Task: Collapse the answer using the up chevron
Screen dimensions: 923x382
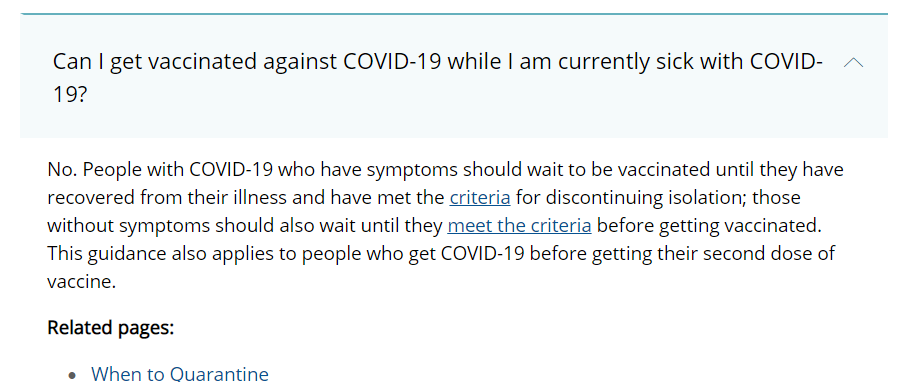Action: 853,62
